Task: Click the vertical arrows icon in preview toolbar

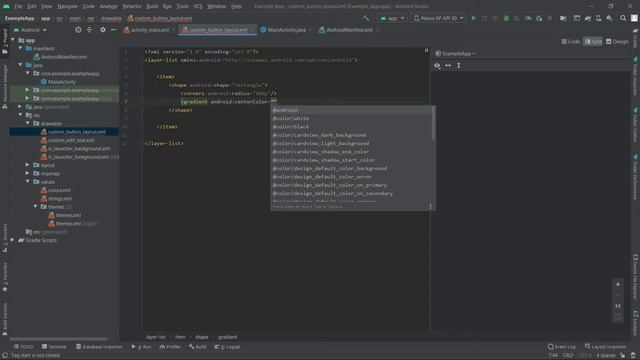Action: click(459, 66)
